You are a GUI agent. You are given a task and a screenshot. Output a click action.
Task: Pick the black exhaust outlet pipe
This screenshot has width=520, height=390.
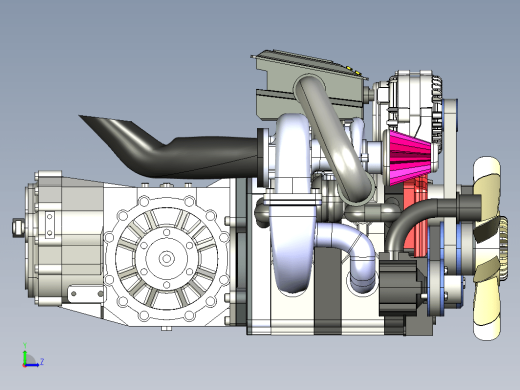[x=169, y=147]
